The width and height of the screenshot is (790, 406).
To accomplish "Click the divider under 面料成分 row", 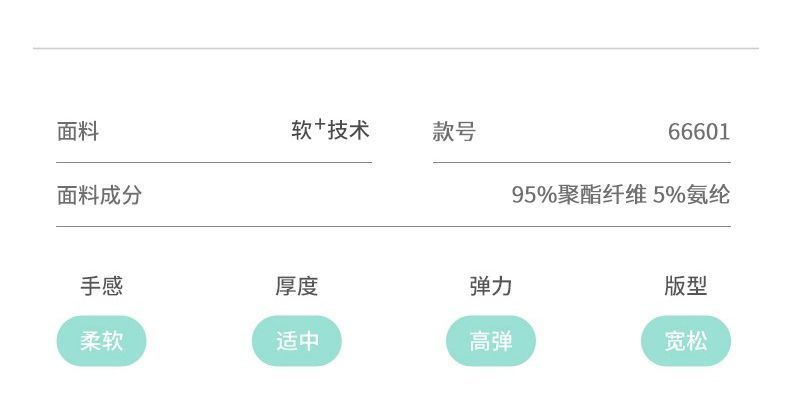I will (x=393, y=227).
